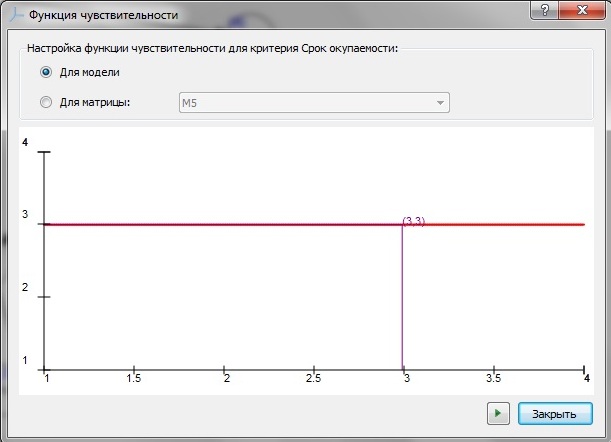Click the question mark help button
This screenshot has height=442, width=611.
point(544,10)
